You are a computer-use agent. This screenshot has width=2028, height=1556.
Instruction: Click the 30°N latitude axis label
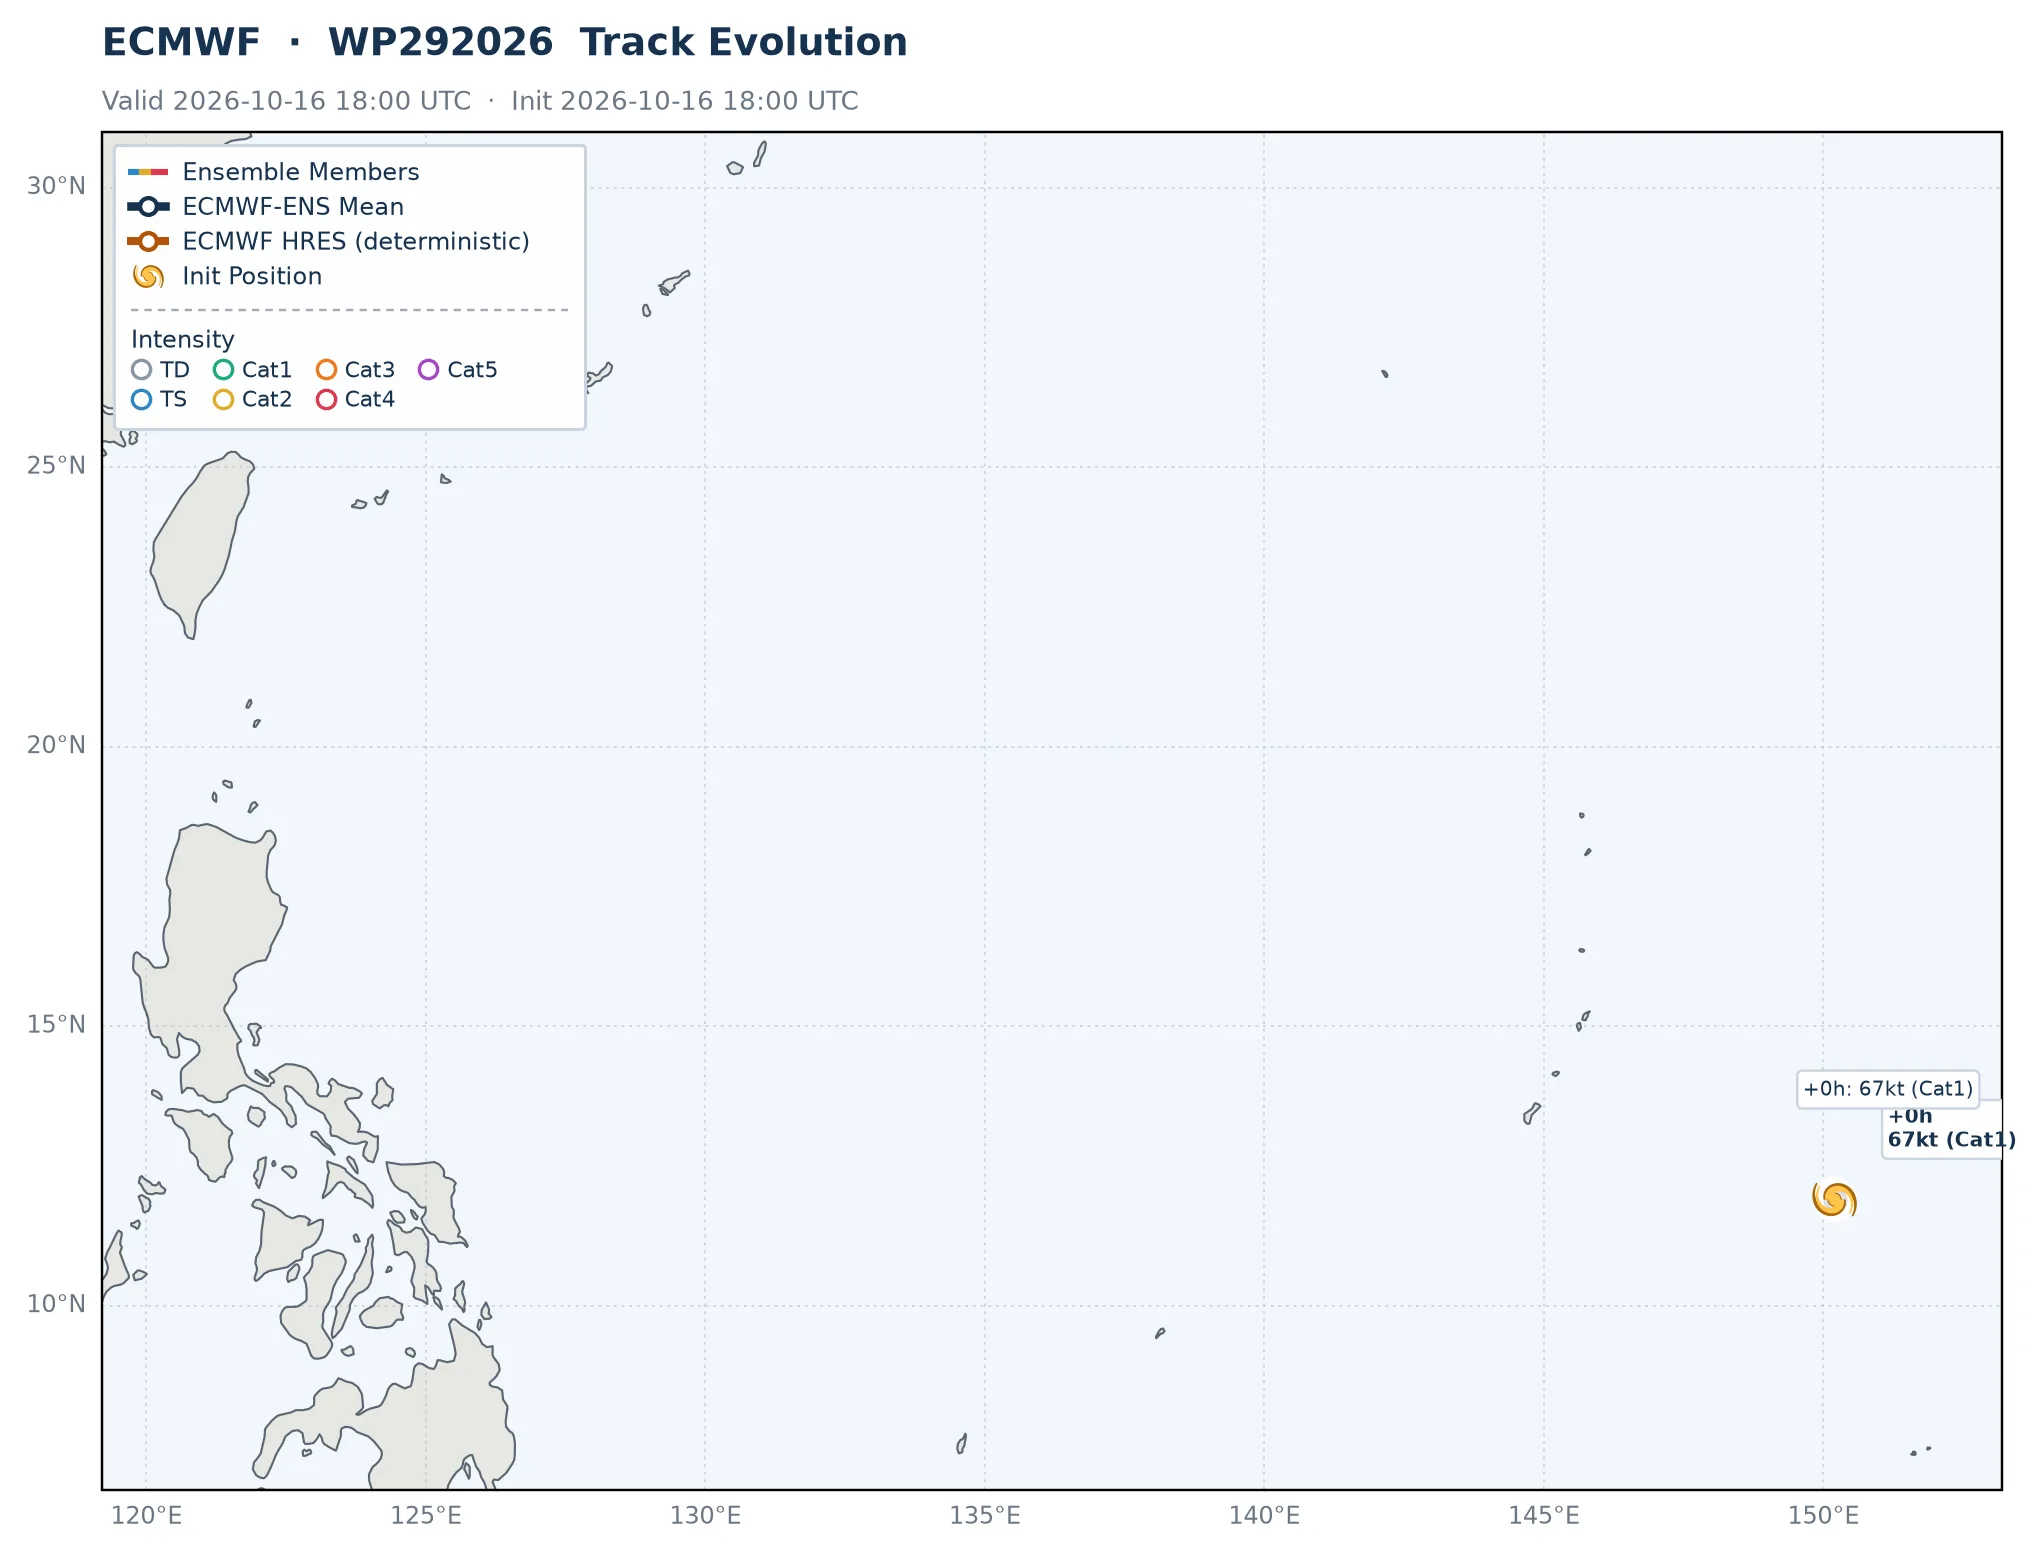(56, 187)
